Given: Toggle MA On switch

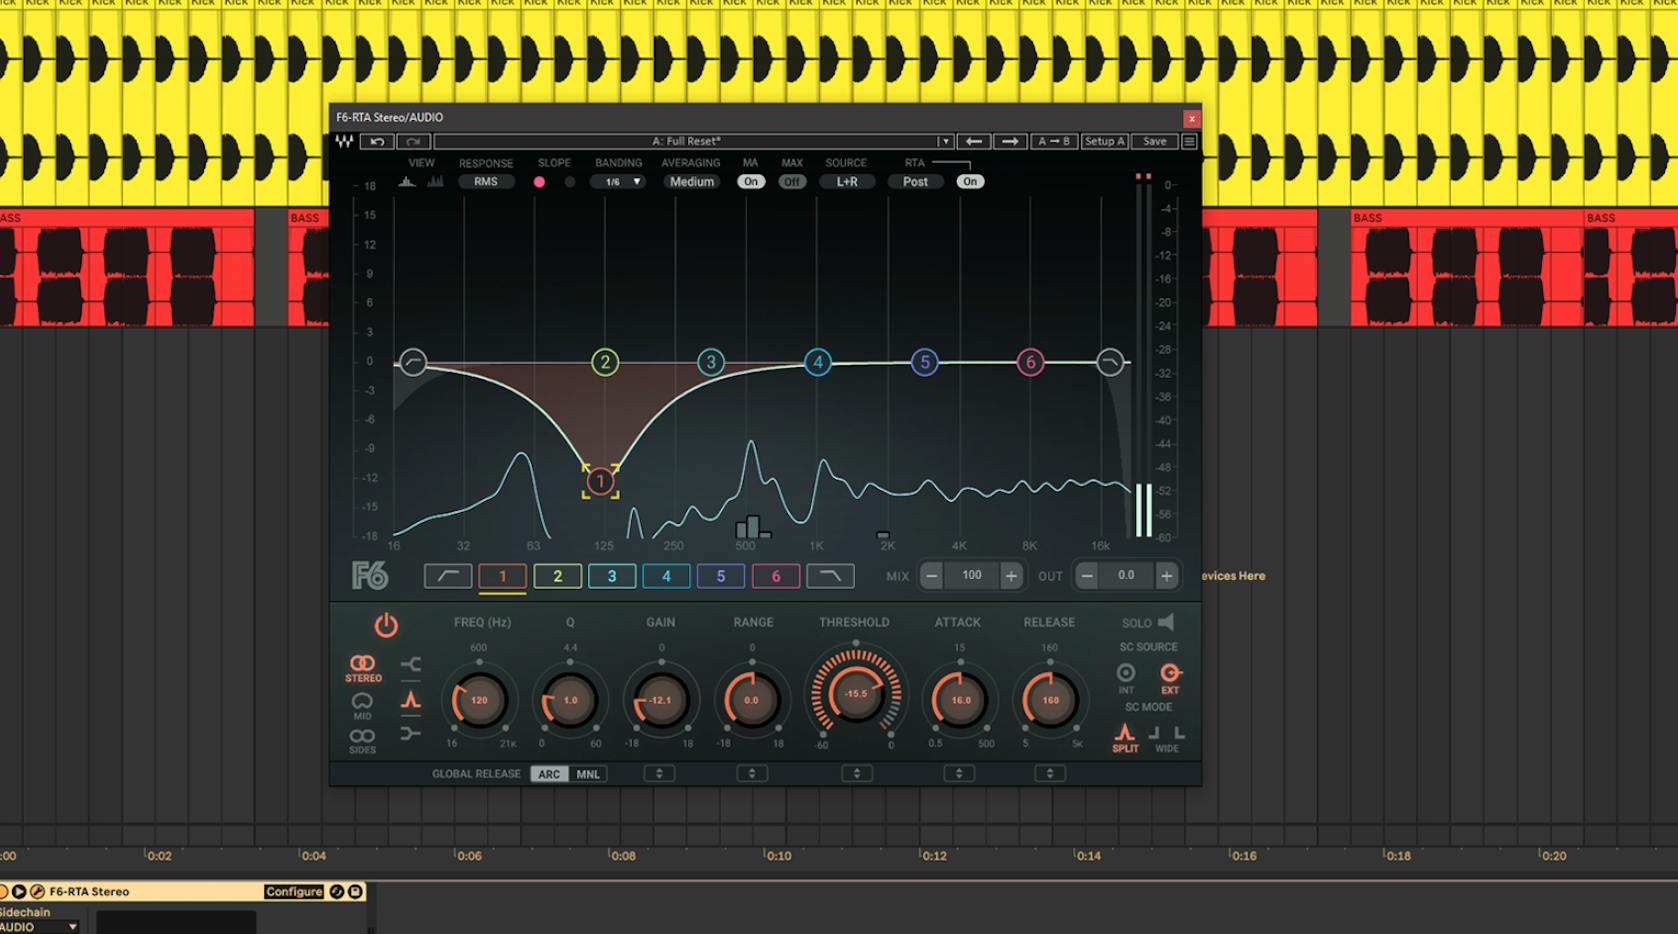Looking at the screenshot, I should click(751, 182).
